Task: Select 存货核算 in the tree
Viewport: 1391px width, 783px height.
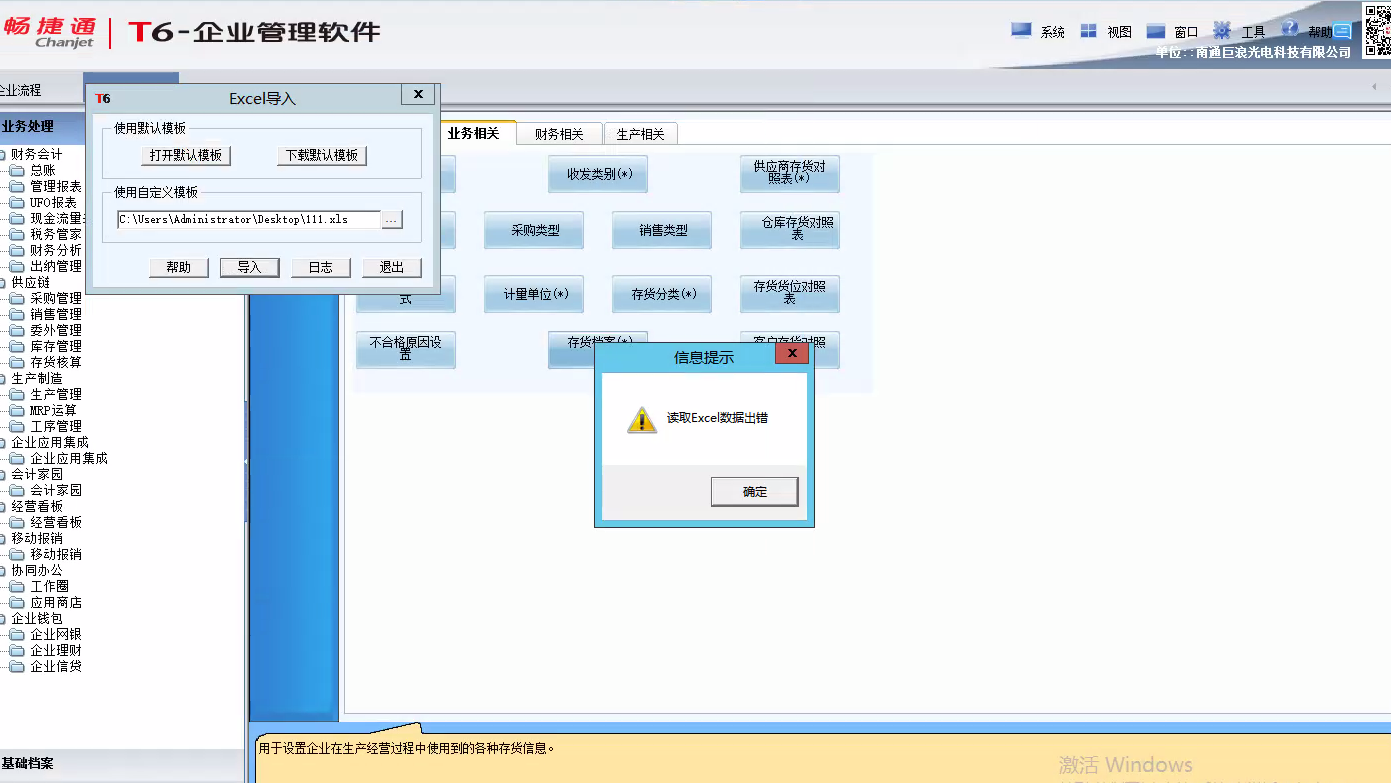Action: (x=56, y=362)
